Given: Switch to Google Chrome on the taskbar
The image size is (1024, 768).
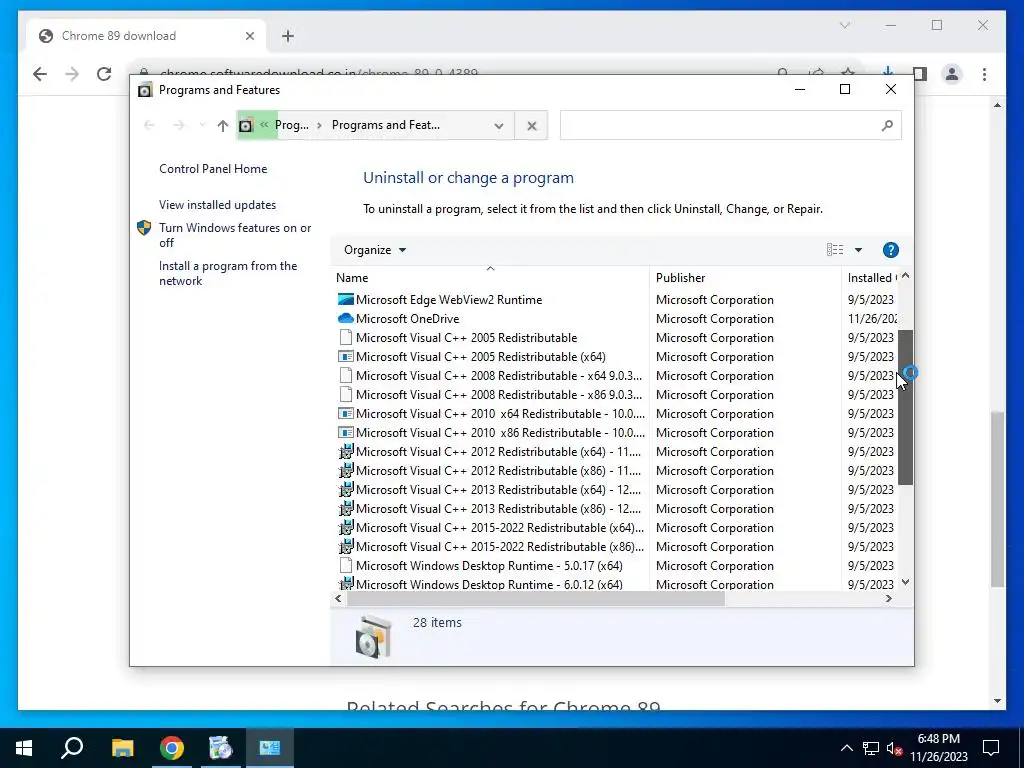Looking at the screenshot, I should pyautogui.click(x=172, y=748).
